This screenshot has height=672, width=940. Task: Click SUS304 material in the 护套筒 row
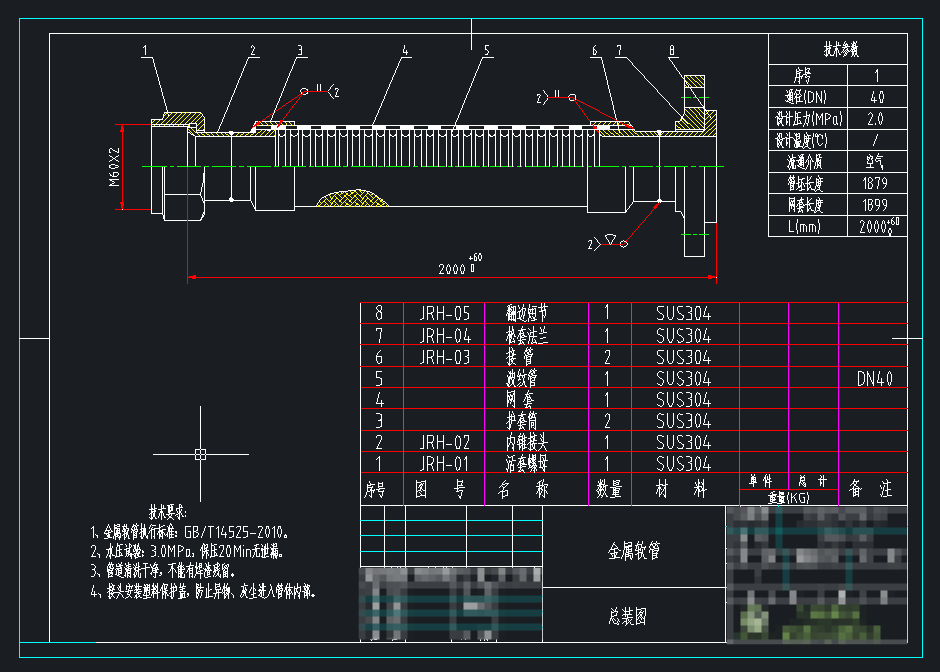coord(683,421)
